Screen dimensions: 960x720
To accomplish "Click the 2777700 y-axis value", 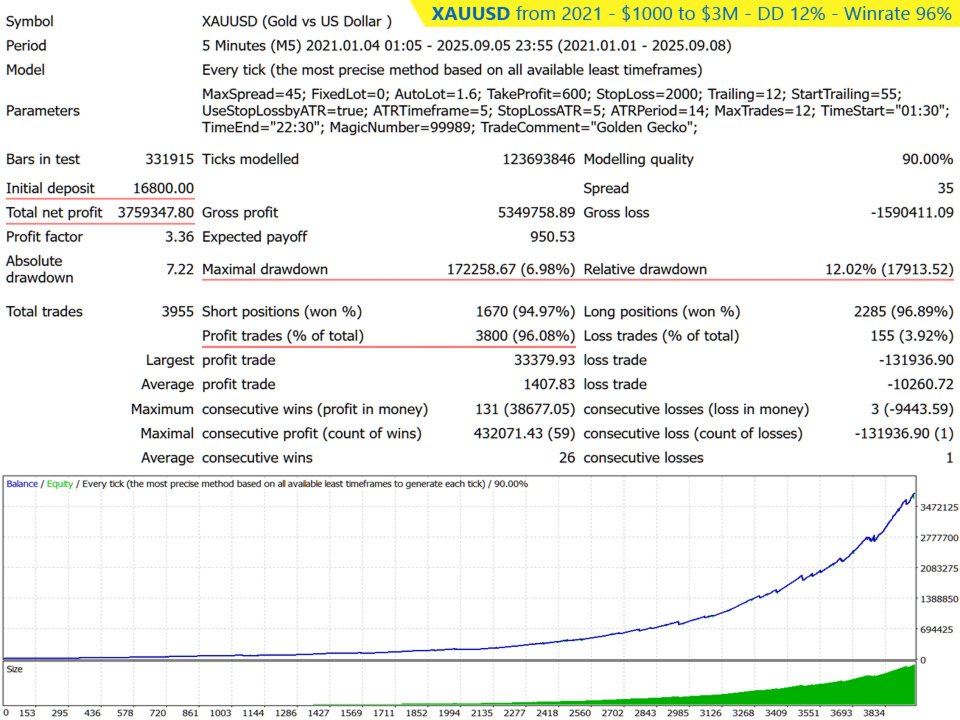I will pos(939,538).
